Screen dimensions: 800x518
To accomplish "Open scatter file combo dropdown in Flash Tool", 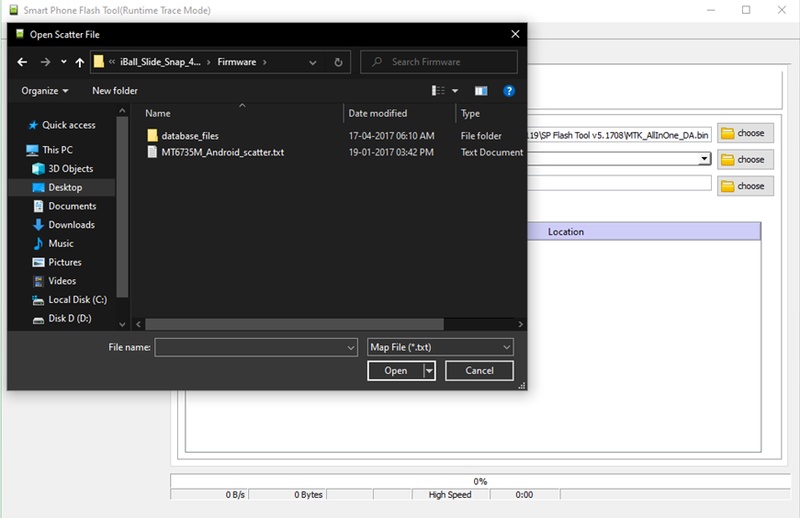I will tap(704, 159).
